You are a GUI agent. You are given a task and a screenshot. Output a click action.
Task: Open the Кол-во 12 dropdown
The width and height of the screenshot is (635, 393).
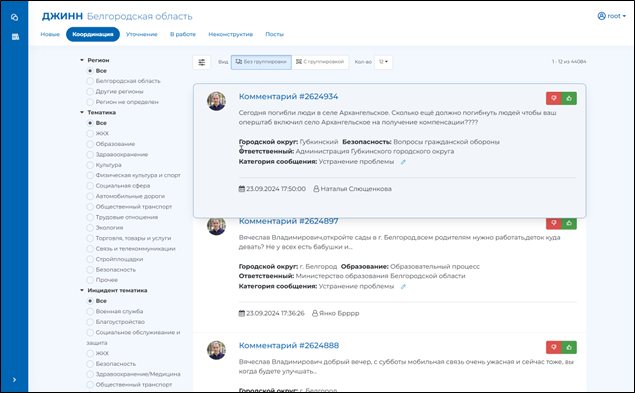[384, 62]
